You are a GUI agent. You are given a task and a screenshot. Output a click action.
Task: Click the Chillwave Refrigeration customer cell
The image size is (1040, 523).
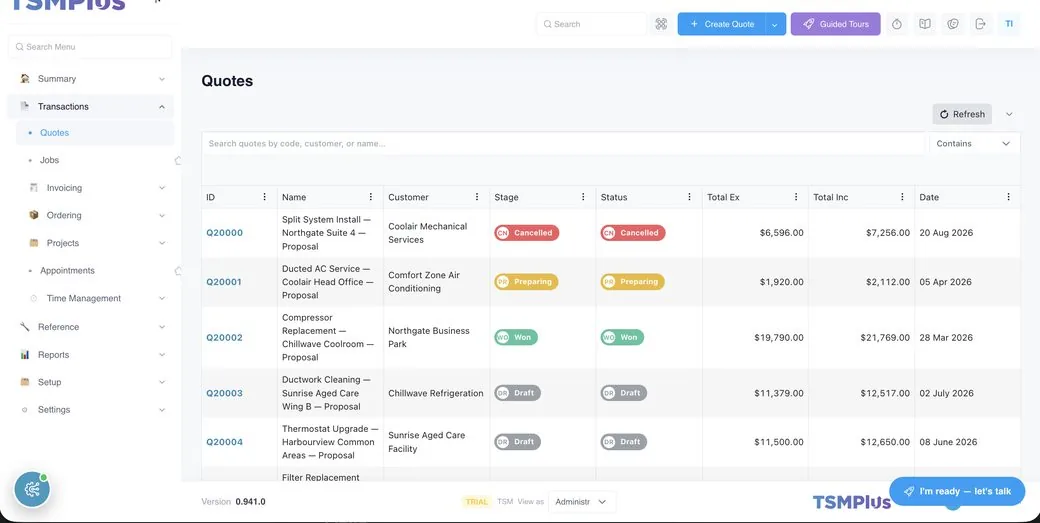(436, 393)
